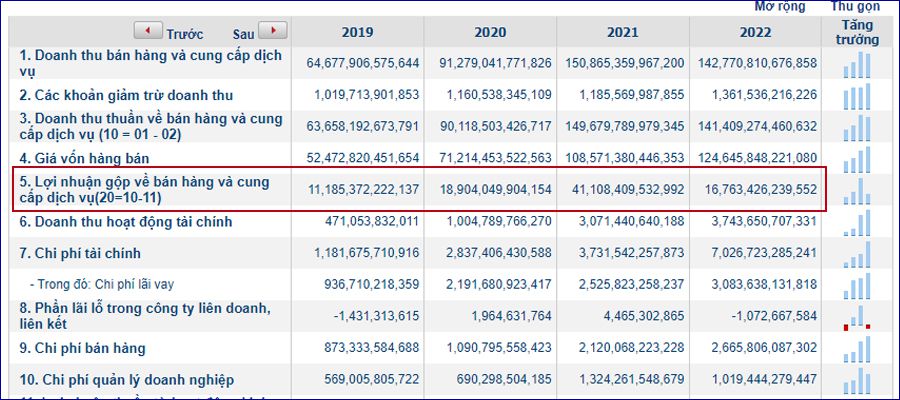Open the Mở rộng link
900x400 pixels.
779,6
